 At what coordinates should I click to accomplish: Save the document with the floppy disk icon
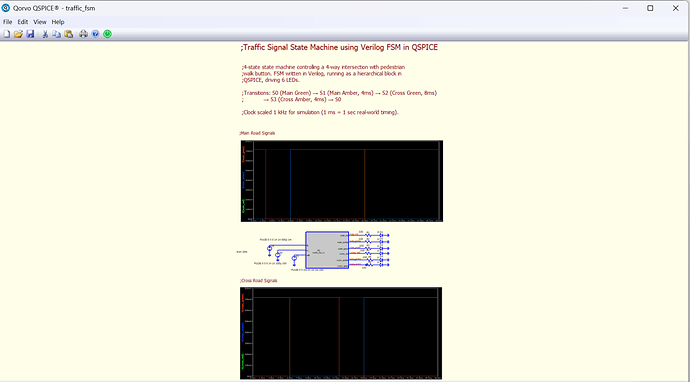[x=30, y=34]
